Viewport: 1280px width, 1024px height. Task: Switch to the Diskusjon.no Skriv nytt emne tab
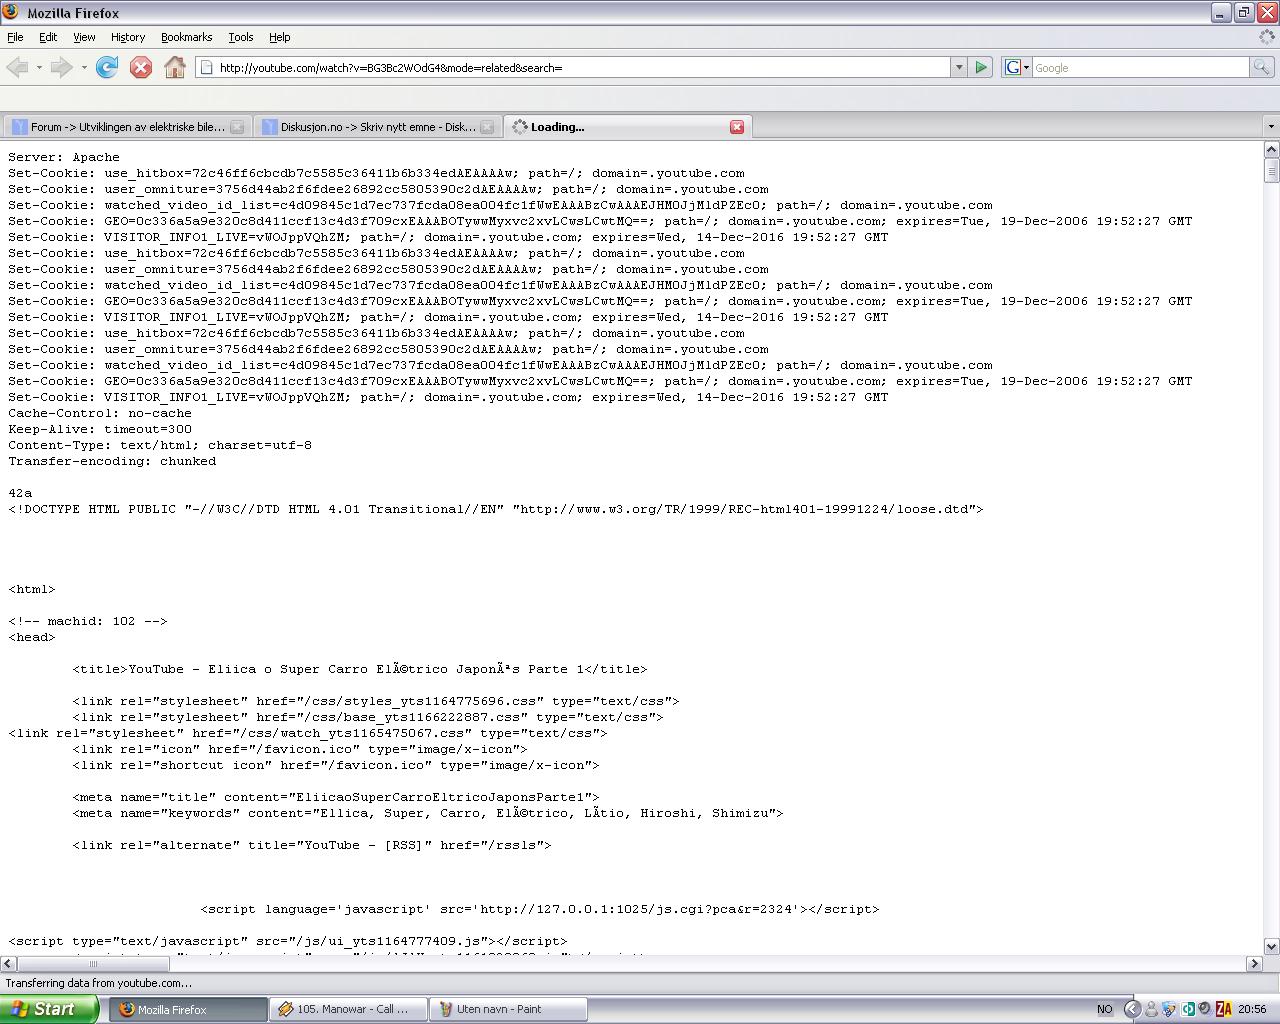click(376, 127)
